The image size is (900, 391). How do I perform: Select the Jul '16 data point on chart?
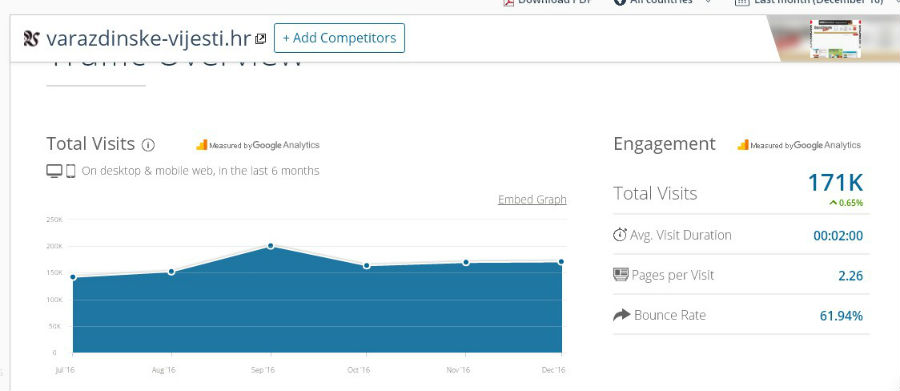point(73,277)
